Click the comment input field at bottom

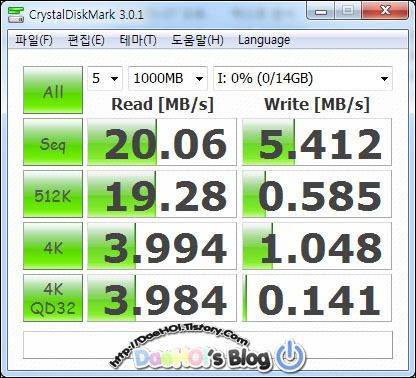(208, 345)
